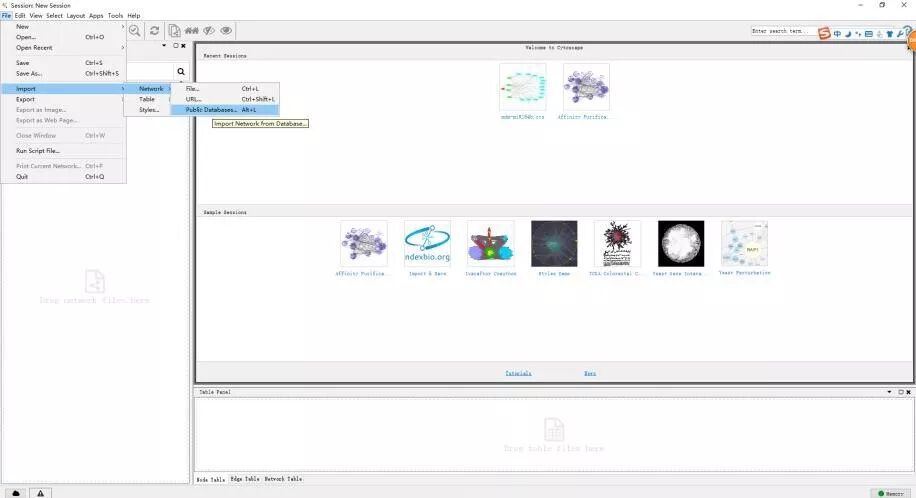Open Affinity Purification recent session thumbnail
The width and height of the screenshot is (916, 498).
pos(586,88)
